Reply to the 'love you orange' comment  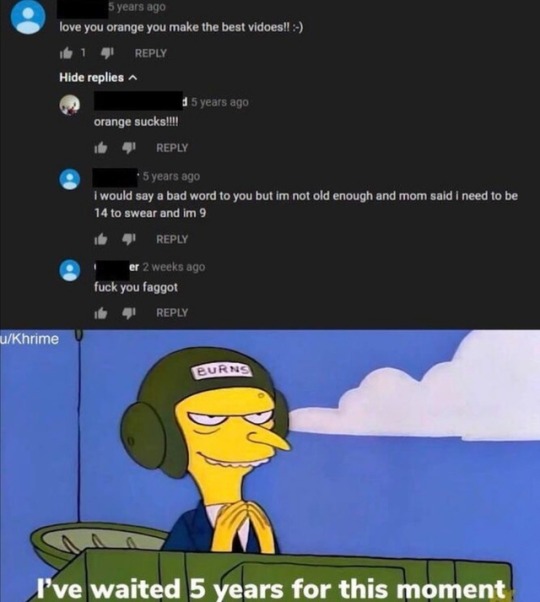click(x=150, y=53)
